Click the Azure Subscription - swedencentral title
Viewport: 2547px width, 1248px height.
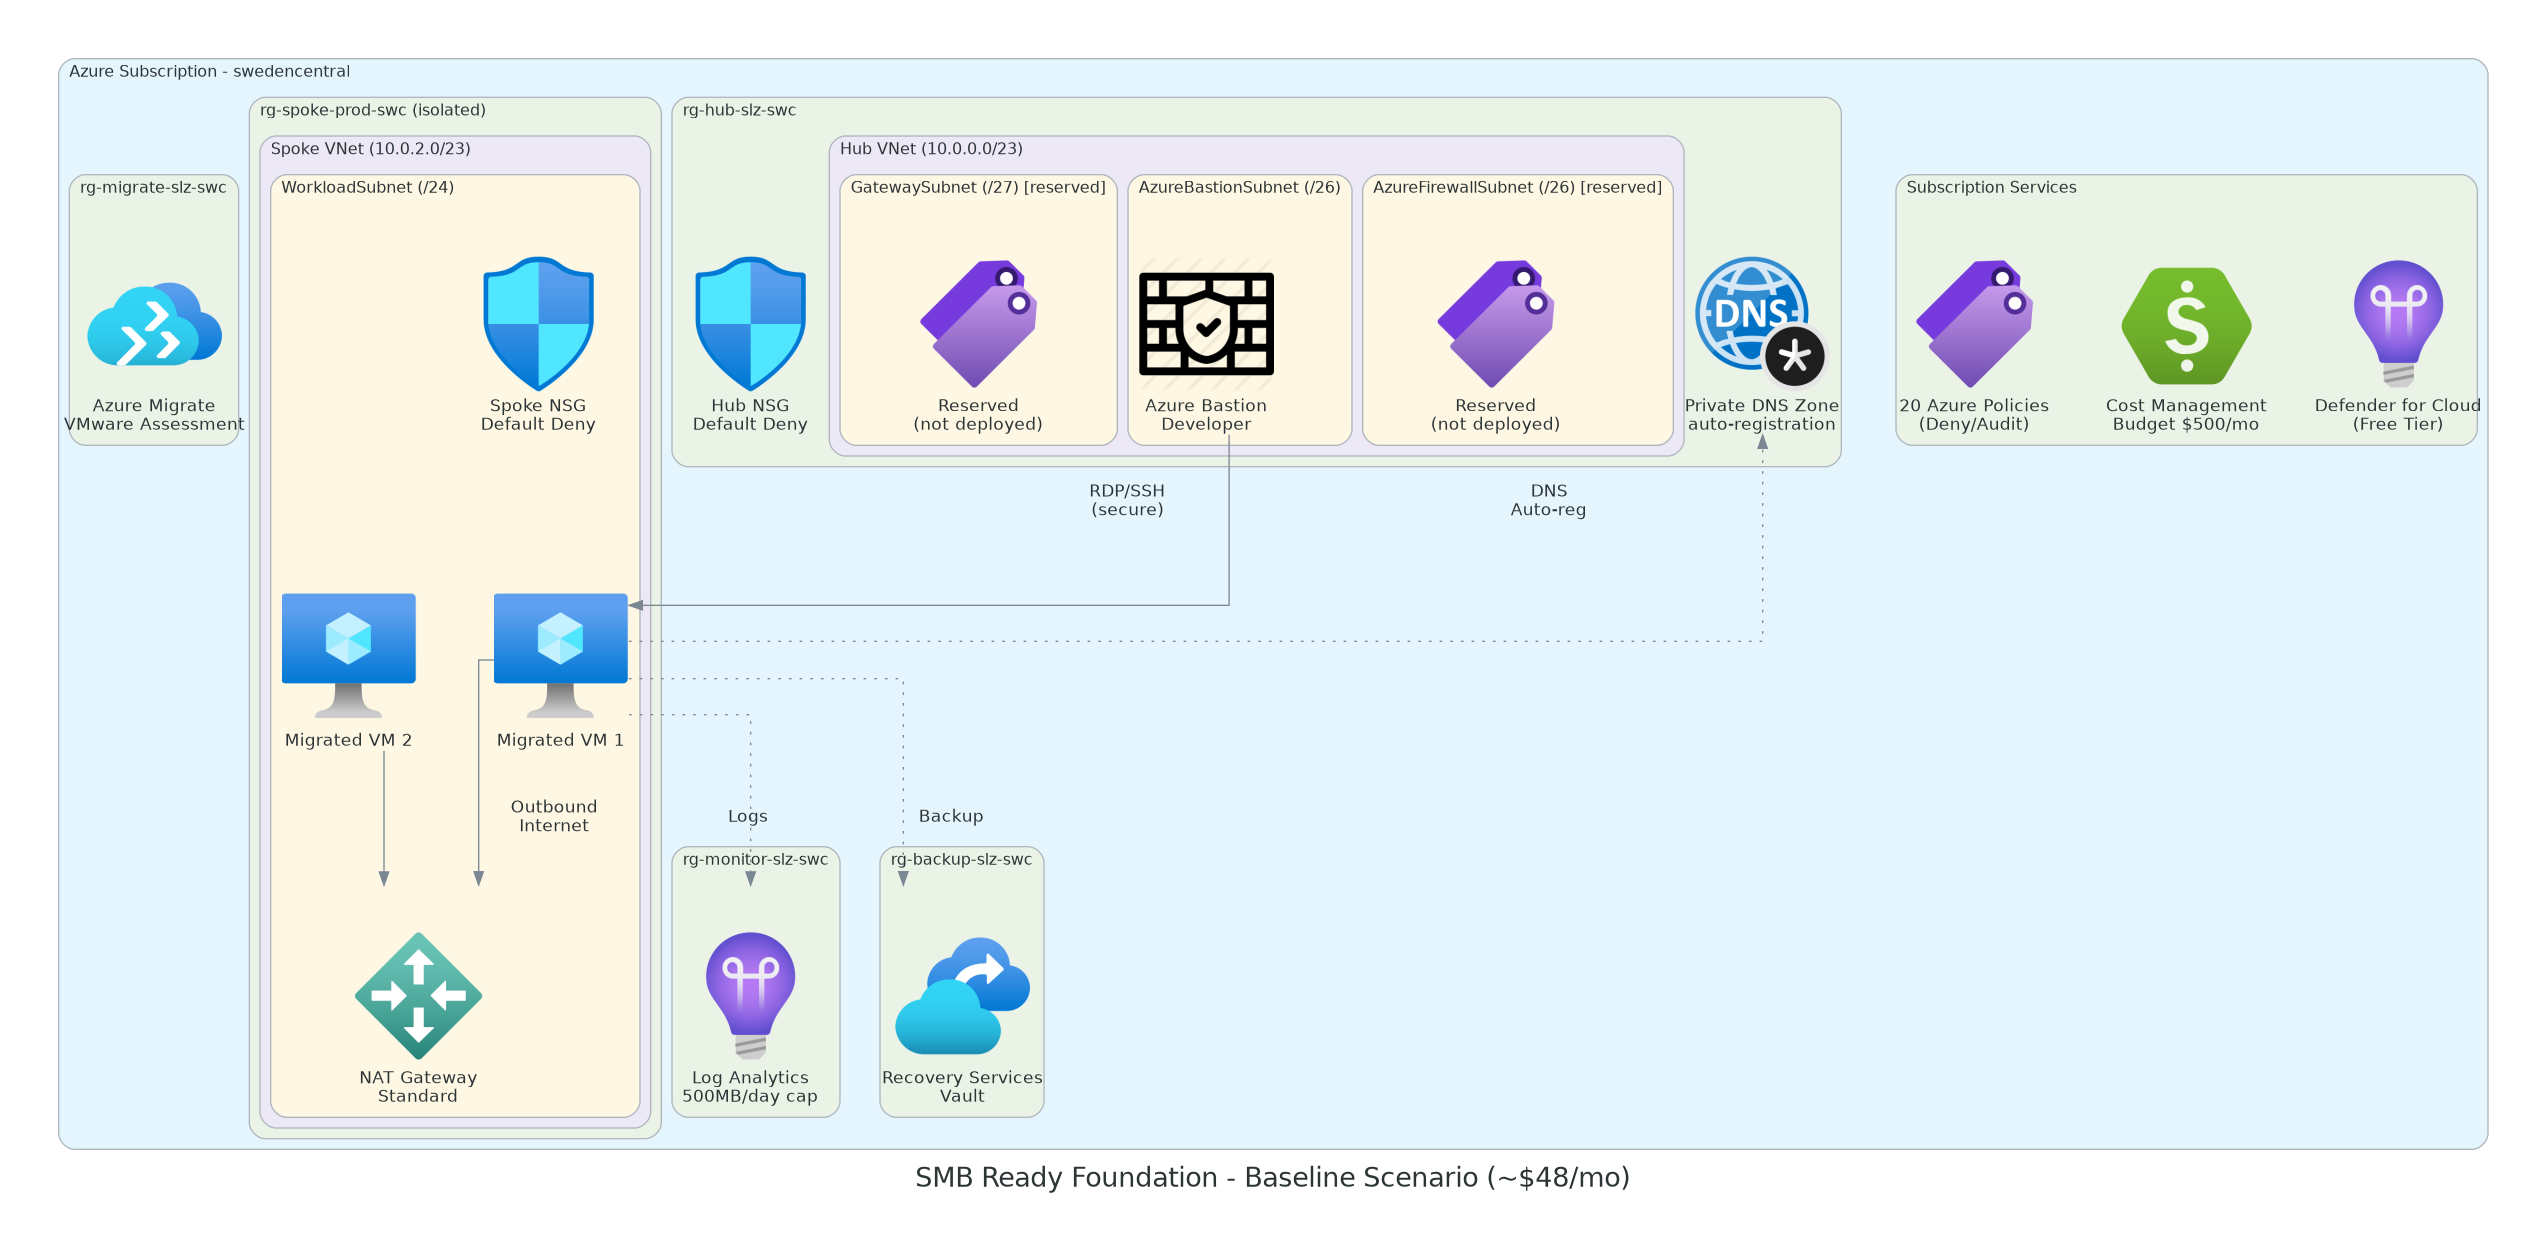coord(210,71)
